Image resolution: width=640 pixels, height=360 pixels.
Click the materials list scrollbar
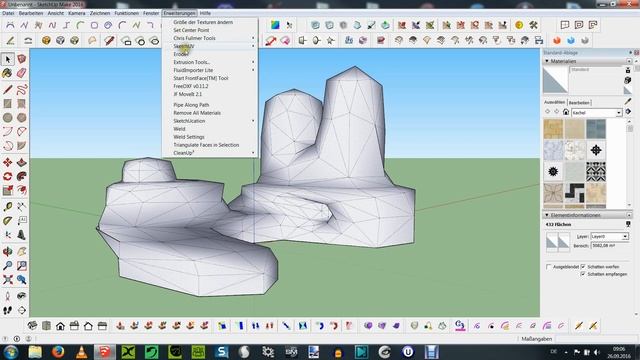tap(630, 163)
